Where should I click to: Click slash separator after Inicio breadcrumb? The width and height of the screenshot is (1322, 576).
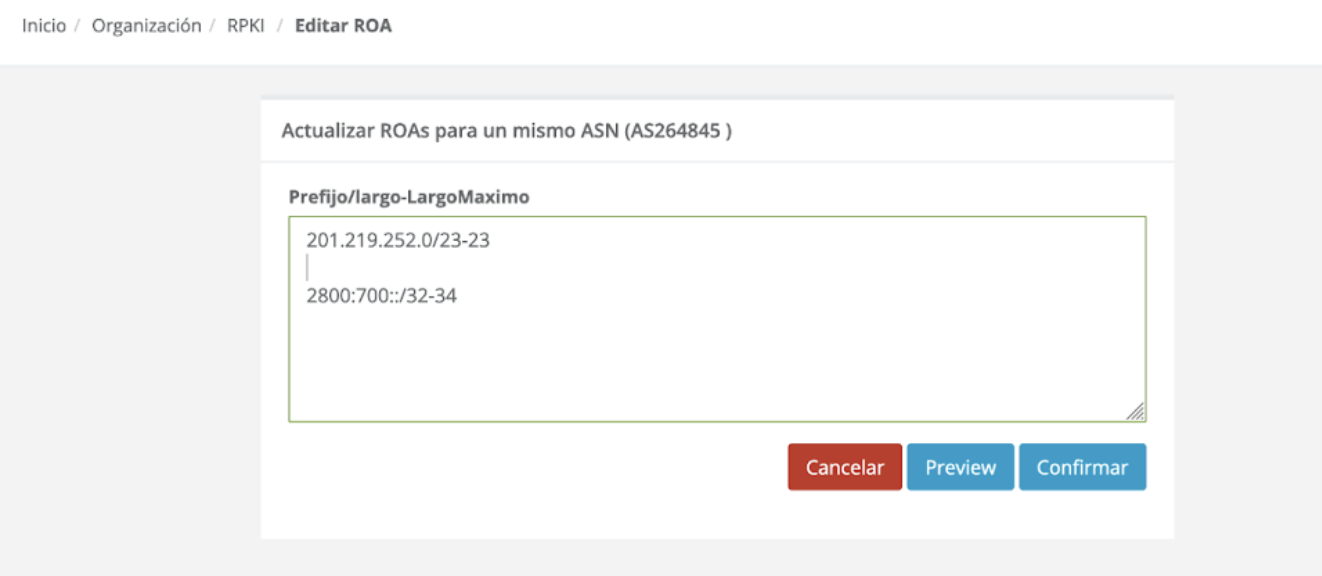(x=79, y=26)
